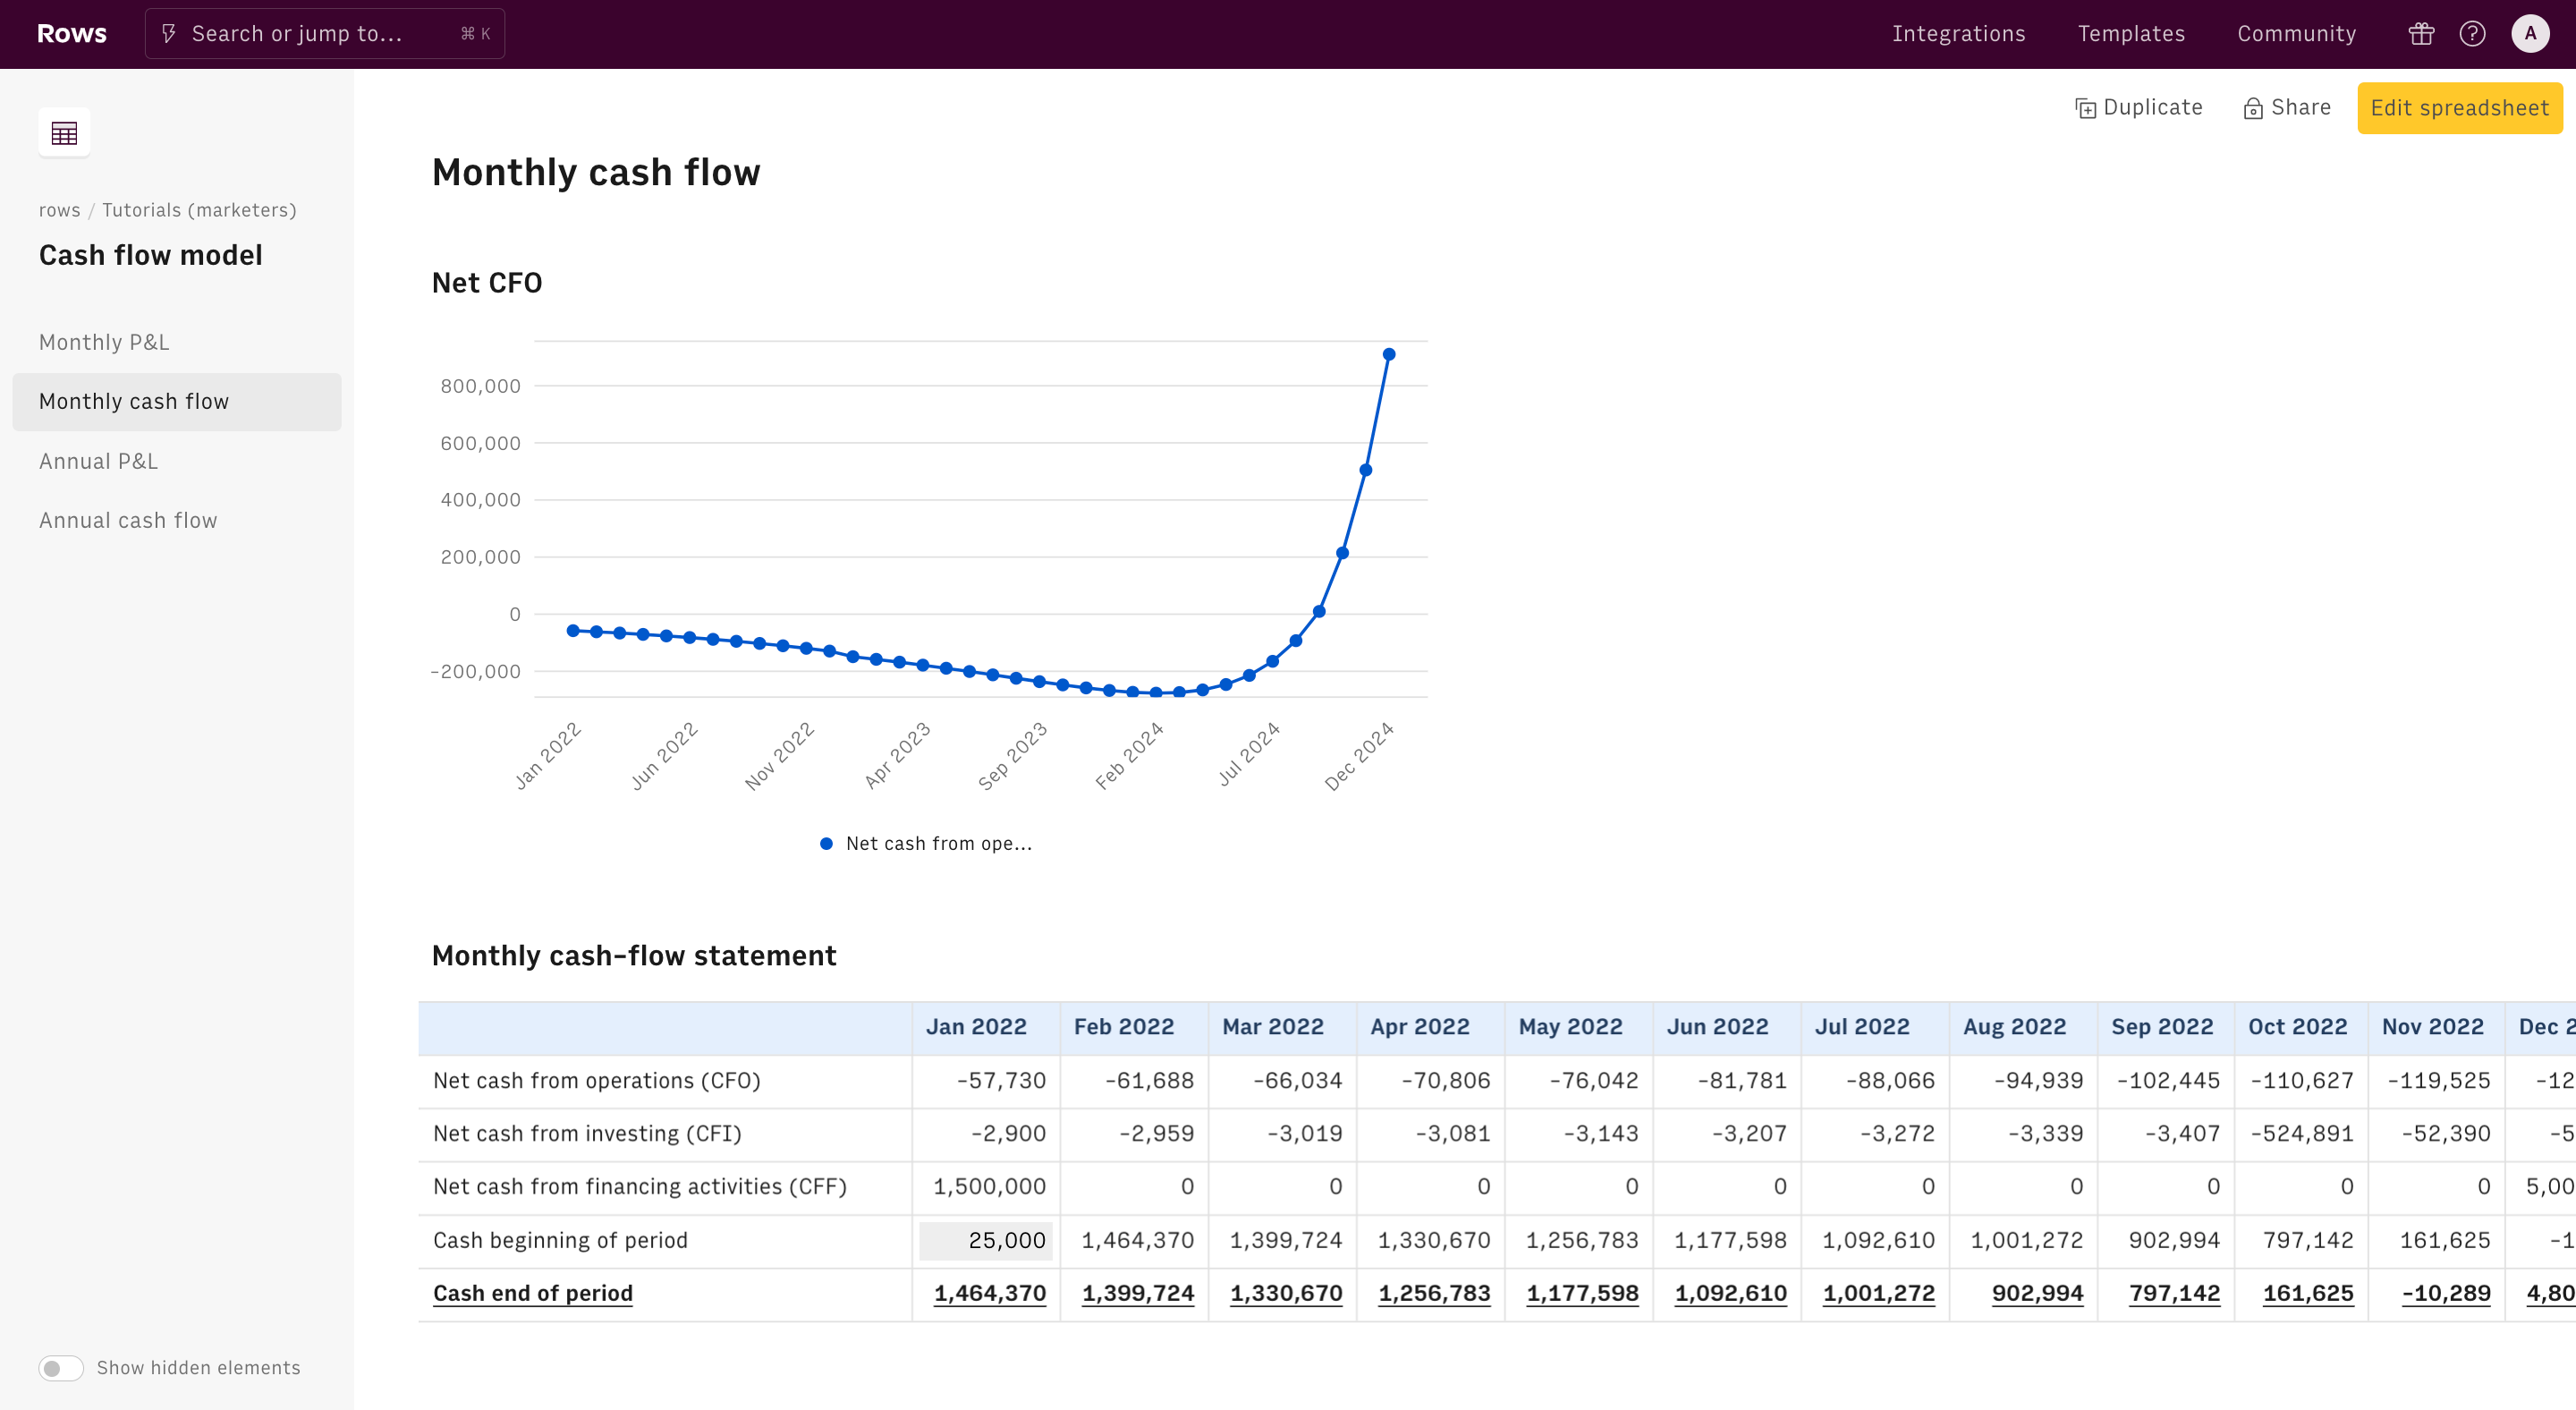
Task: Open the Templates link
Action: pos(2131,34)
